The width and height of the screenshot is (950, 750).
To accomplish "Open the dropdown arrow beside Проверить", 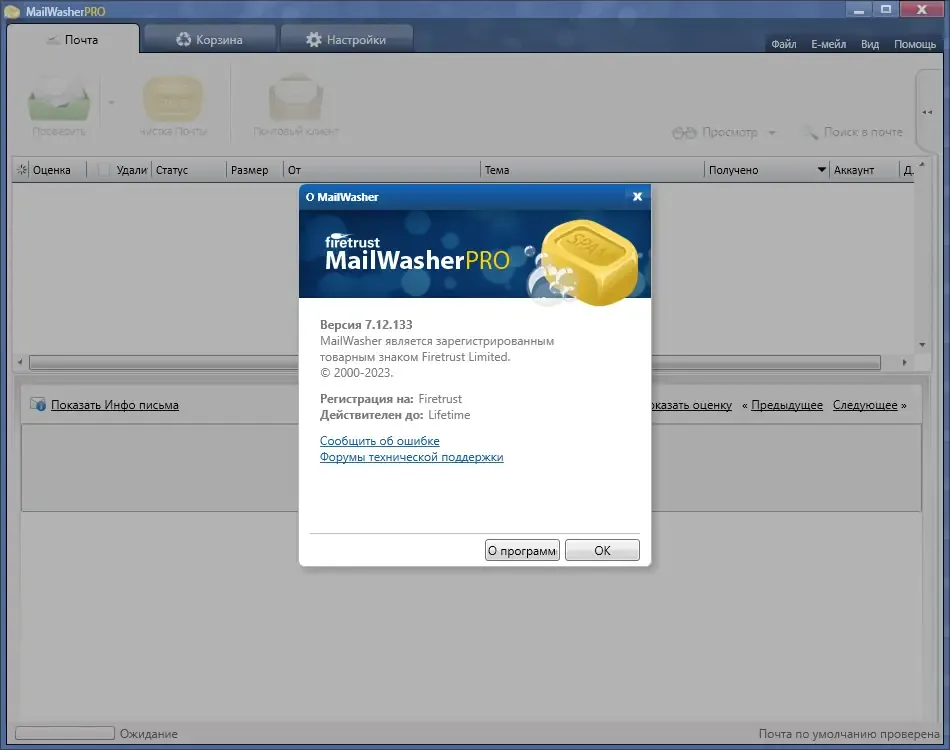I will click(111, 102).
